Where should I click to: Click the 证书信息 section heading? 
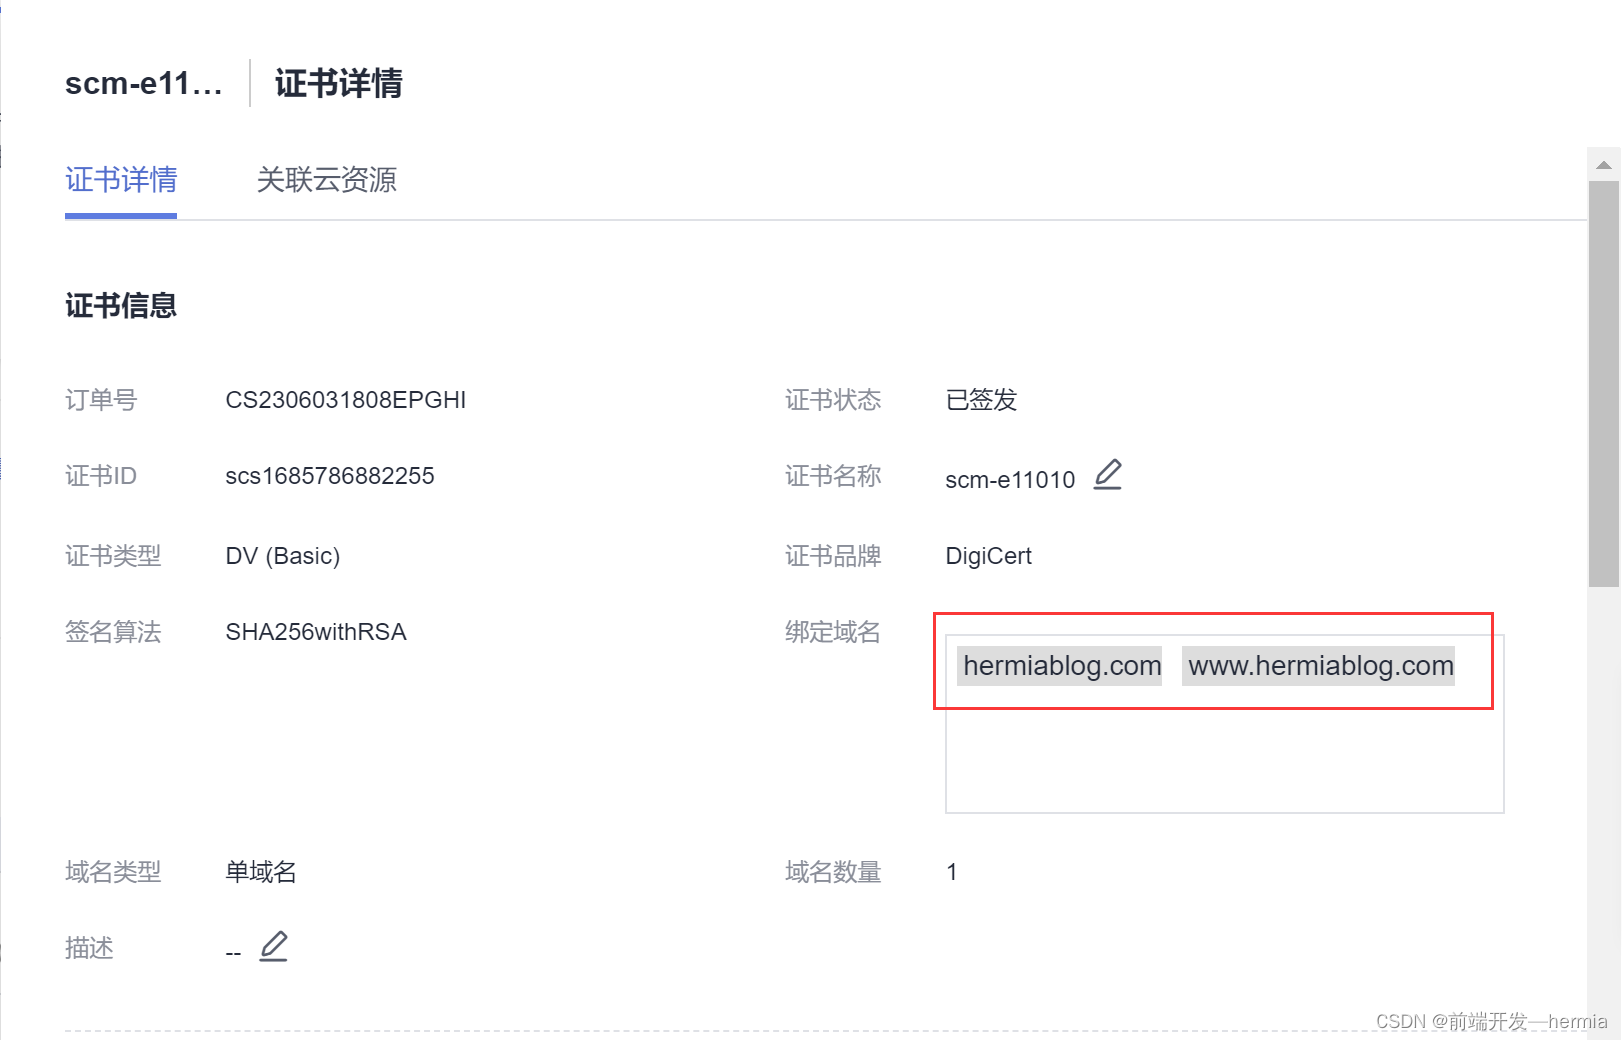point(121,306)
